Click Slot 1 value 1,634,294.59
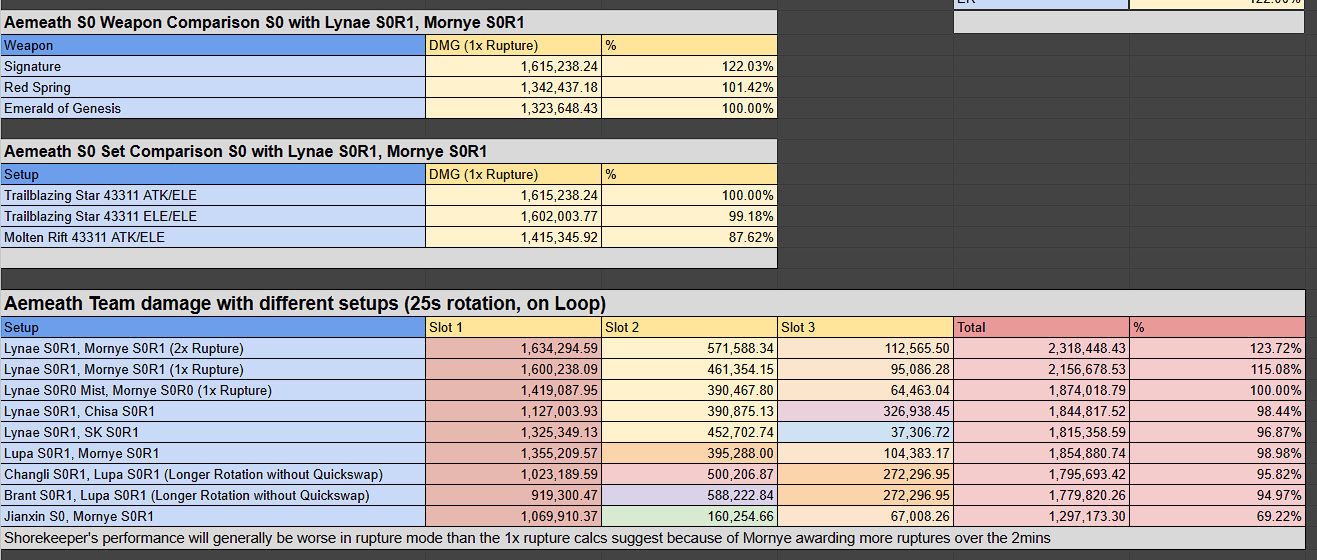Image resolution: width=1317 pixels, height=560 pixels. pyautogui.click(x=514, y=348)
